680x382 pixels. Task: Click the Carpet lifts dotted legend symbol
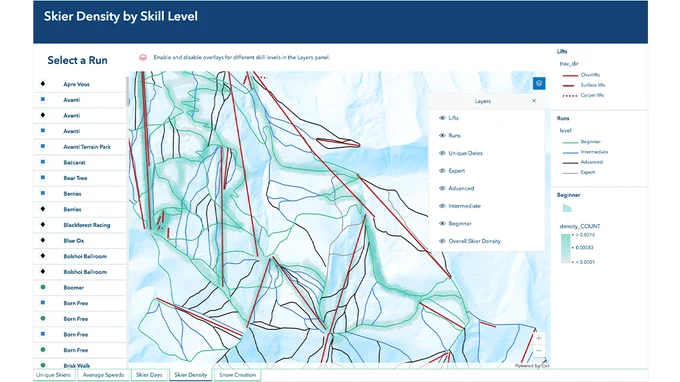pos(570,95)
